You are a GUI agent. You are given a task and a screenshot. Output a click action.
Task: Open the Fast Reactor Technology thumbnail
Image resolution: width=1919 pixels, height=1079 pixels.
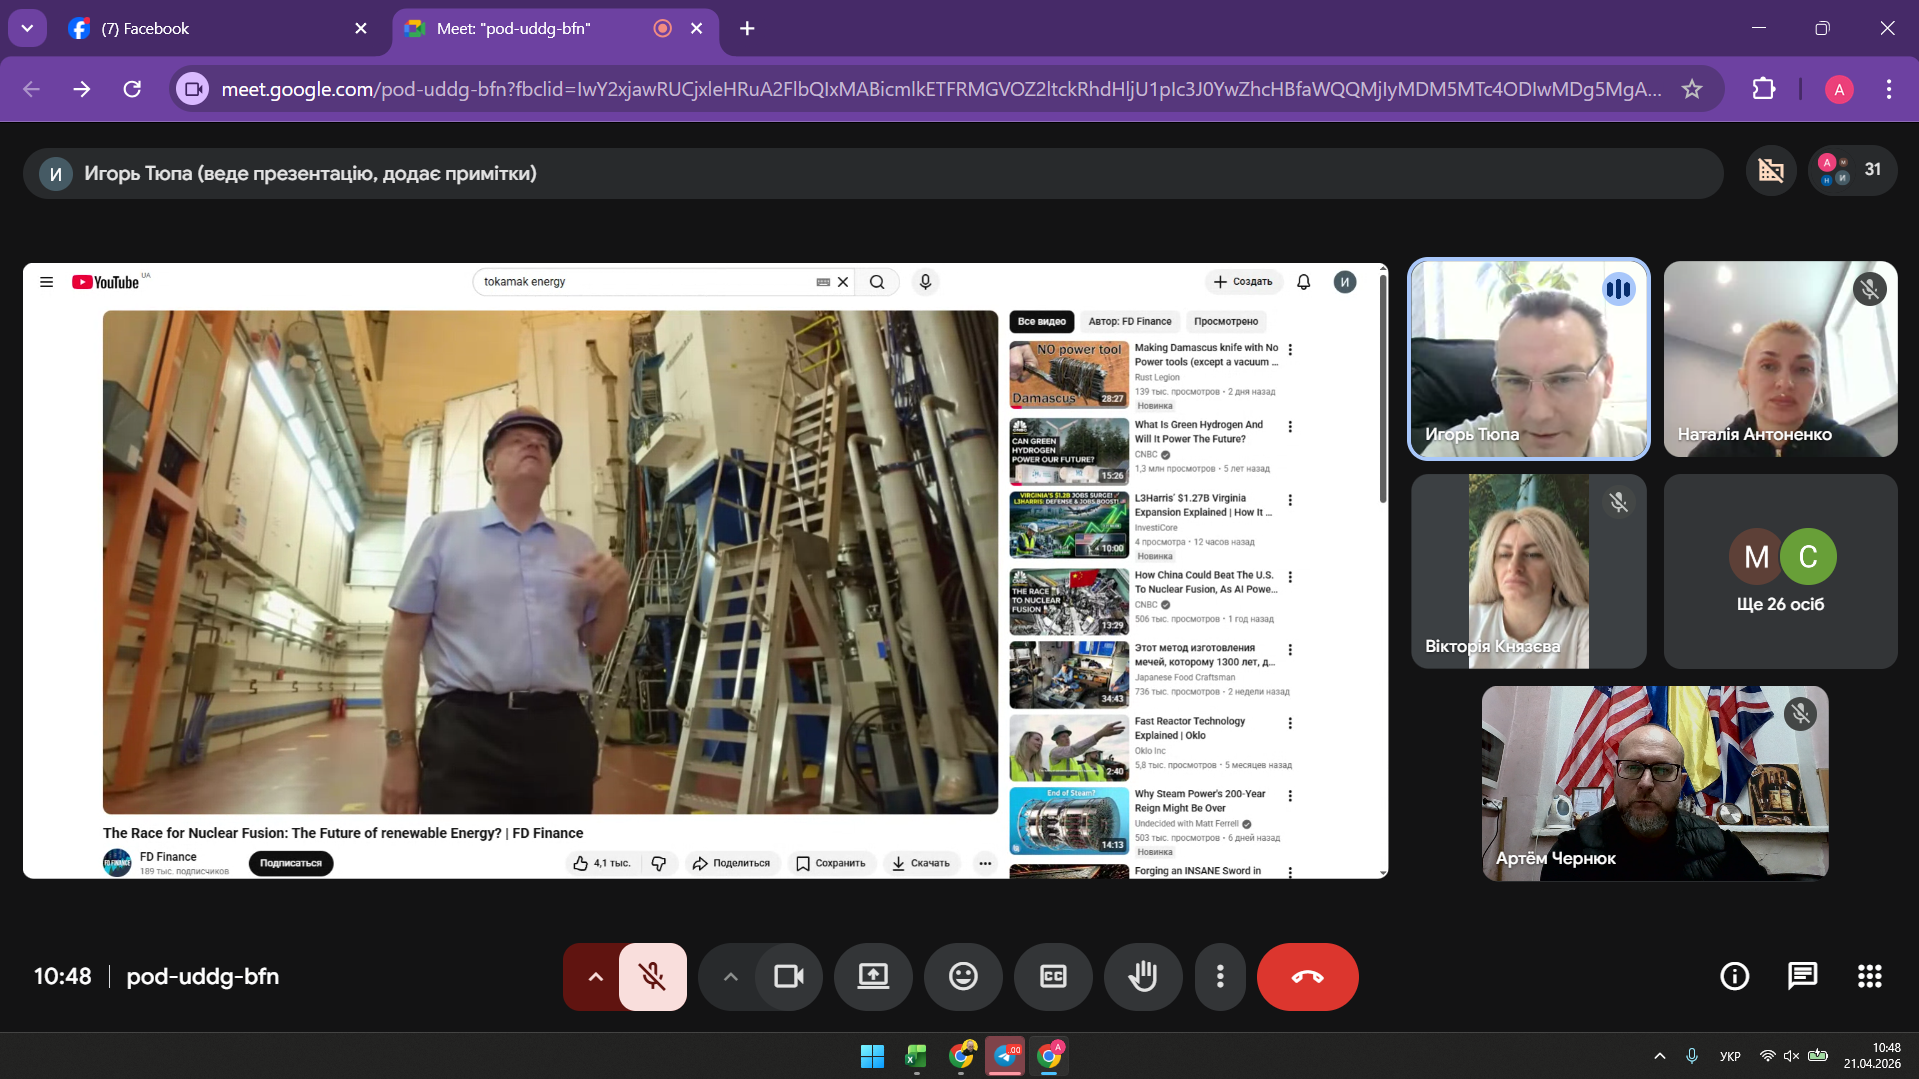1069,748
